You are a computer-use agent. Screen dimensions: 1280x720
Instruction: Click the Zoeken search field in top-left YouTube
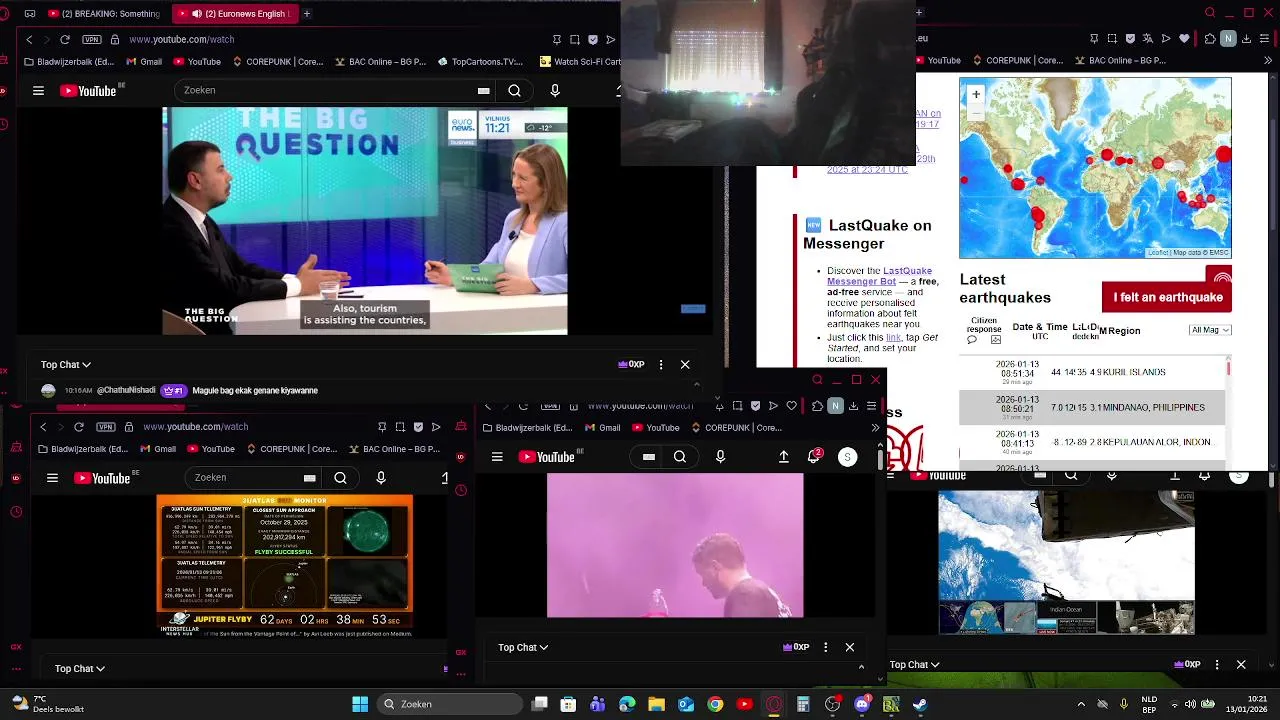tap(325, 91)
